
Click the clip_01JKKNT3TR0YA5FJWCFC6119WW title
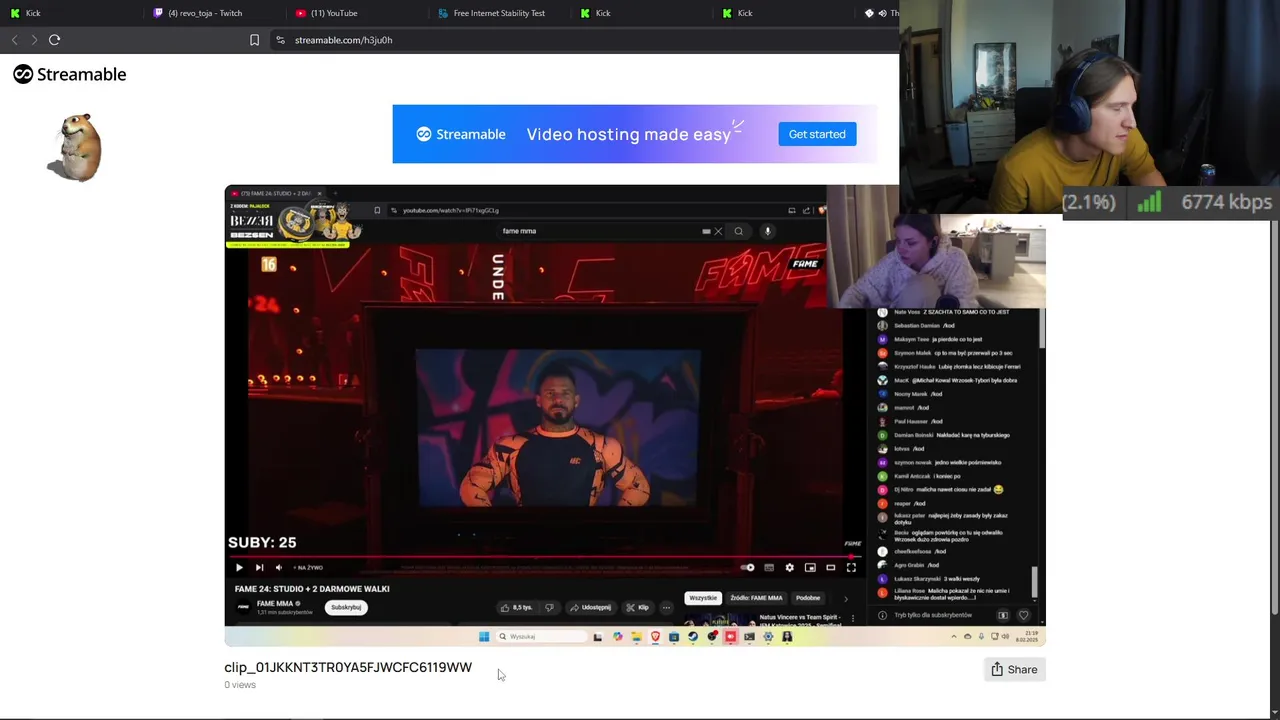pos(348,667)
